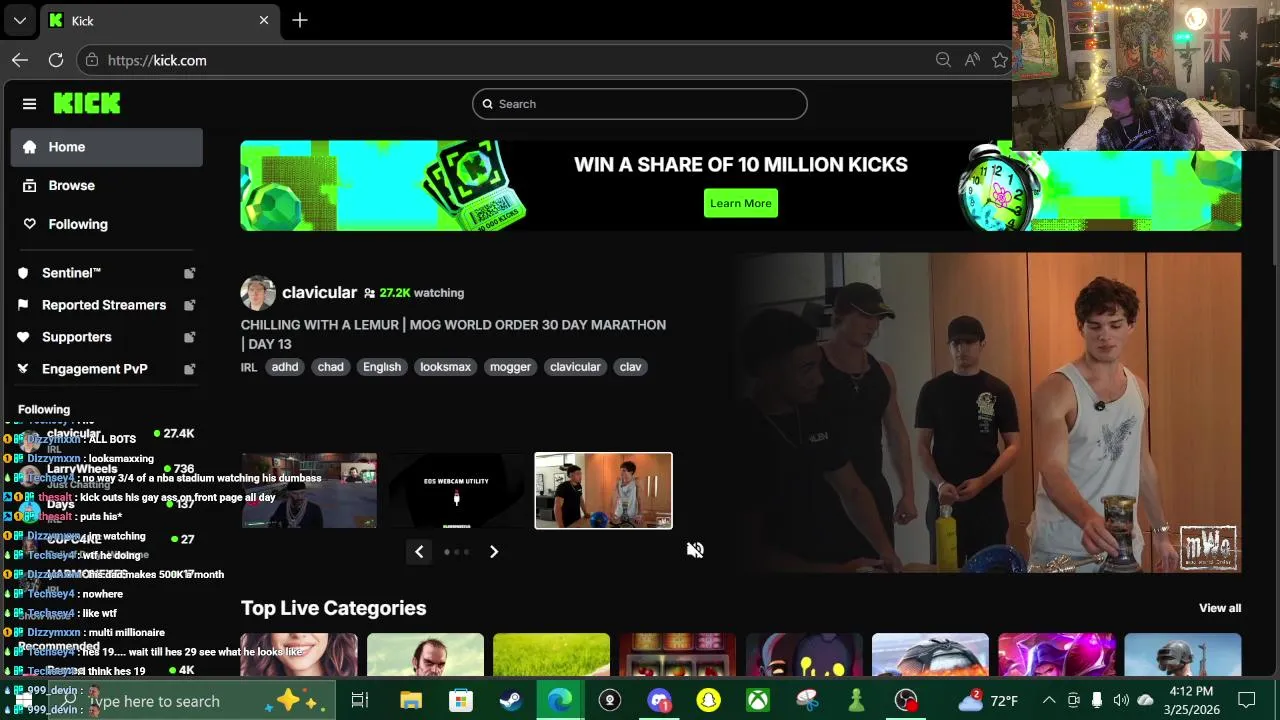Screen dimensions: 1280x720
Task: Click external-link icon beside Sentinel™
Action: point(189,273)
